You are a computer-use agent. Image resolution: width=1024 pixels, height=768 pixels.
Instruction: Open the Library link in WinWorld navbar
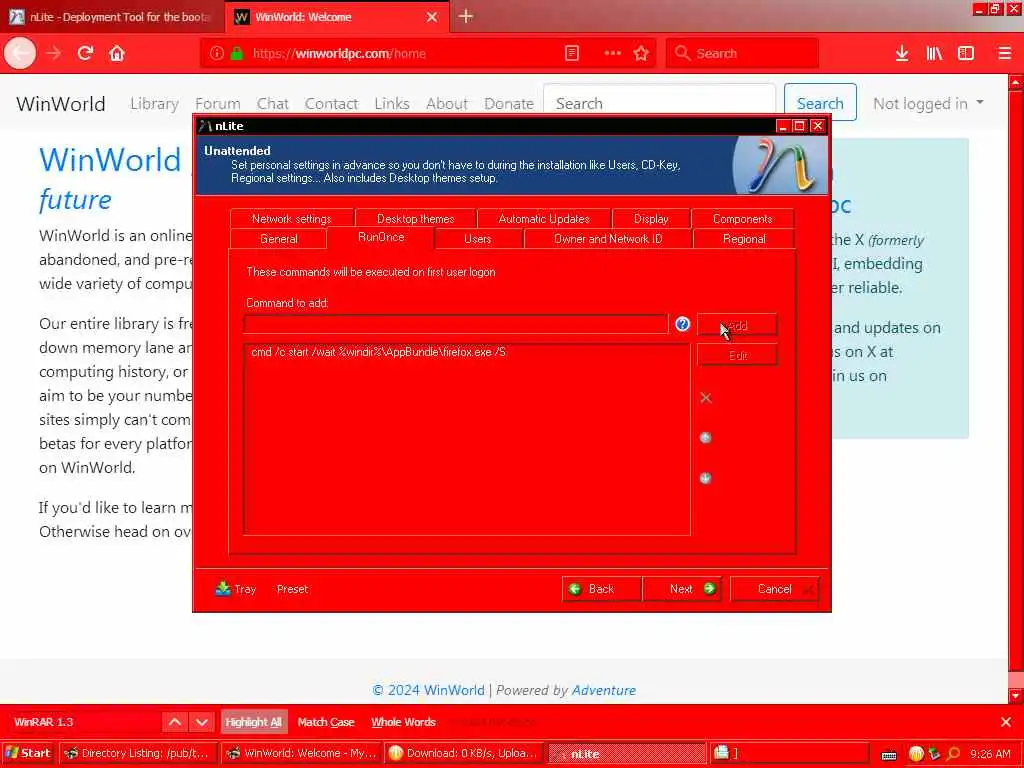click(x=154, y=103)
